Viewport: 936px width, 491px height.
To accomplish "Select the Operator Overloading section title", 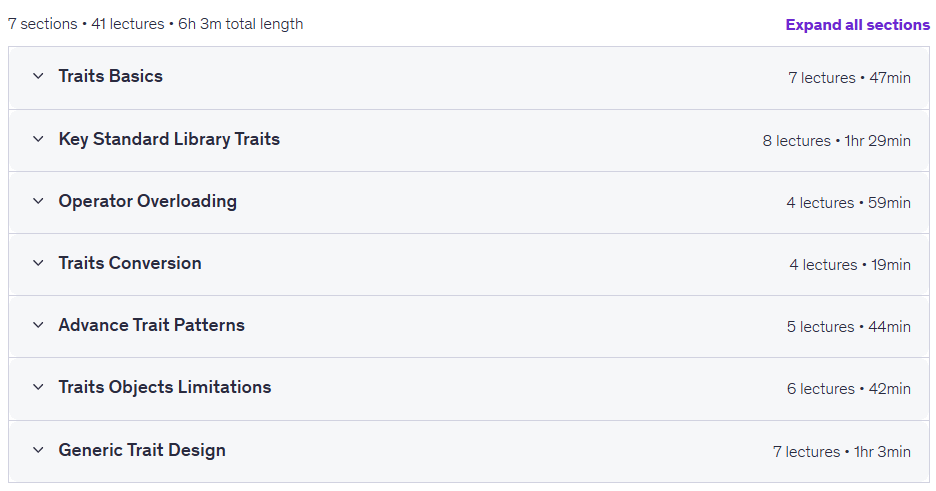I will click(x=147, y=201).
